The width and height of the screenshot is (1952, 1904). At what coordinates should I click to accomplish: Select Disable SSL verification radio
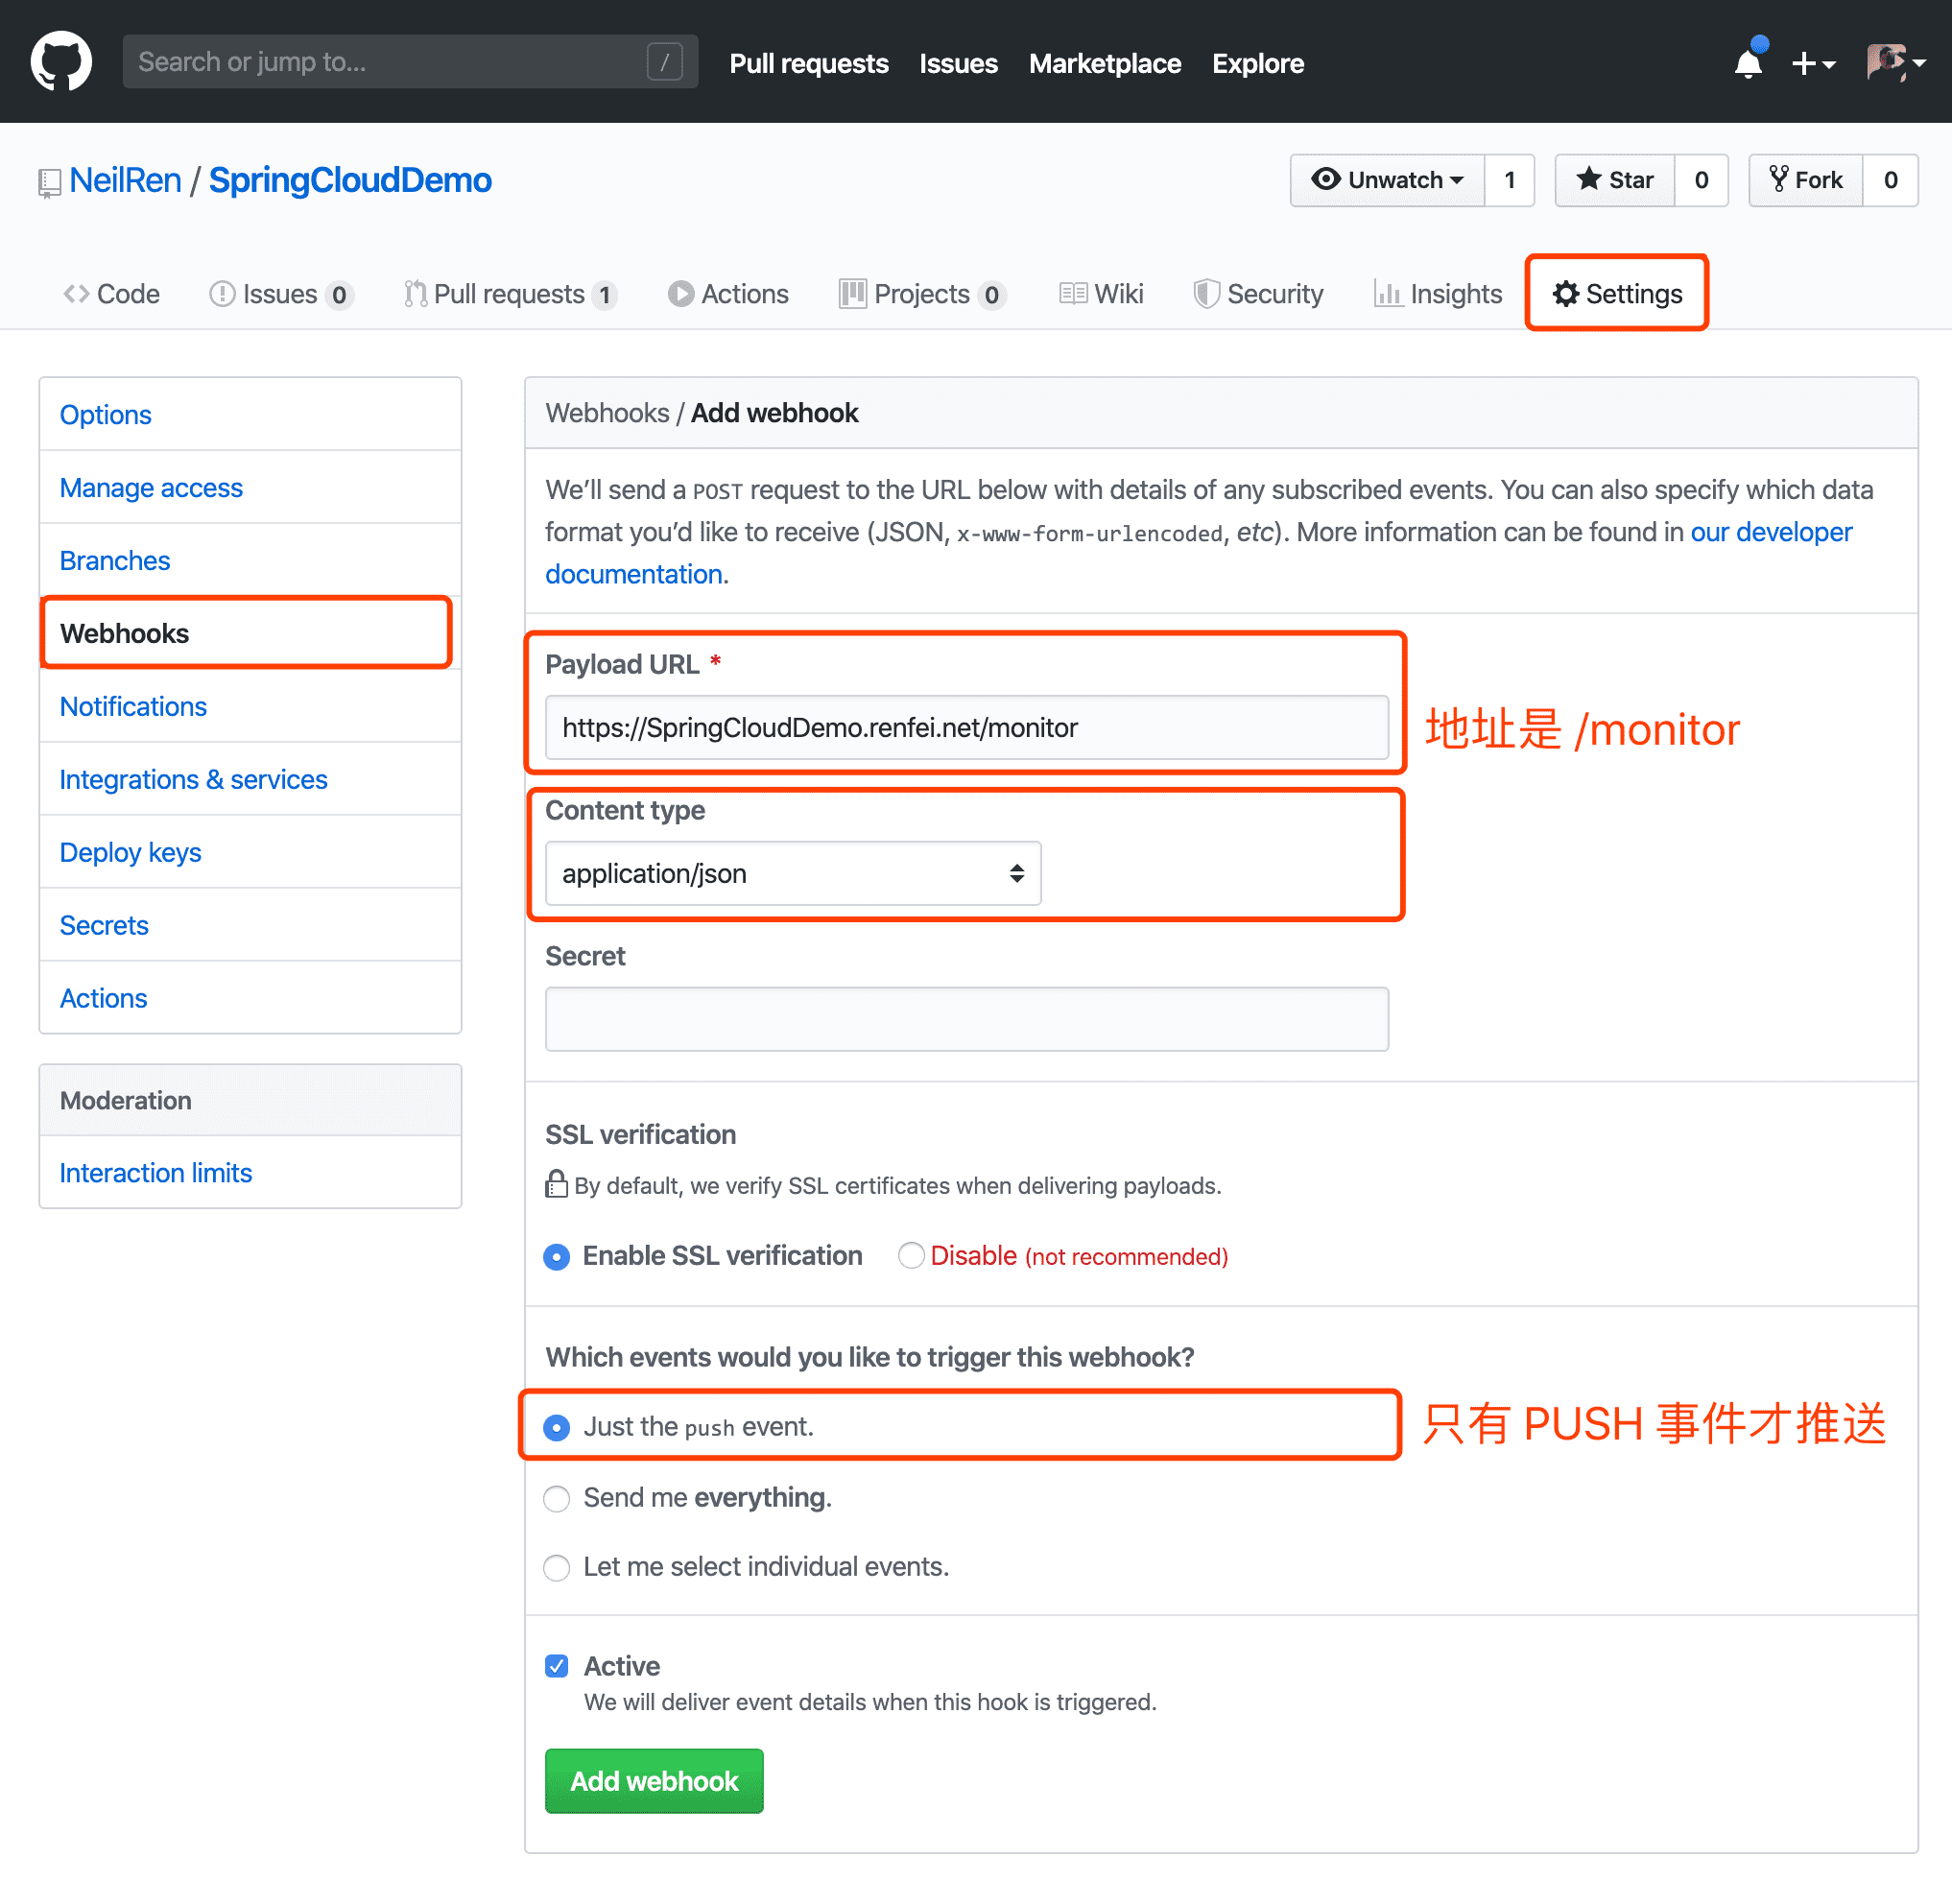910,1256
